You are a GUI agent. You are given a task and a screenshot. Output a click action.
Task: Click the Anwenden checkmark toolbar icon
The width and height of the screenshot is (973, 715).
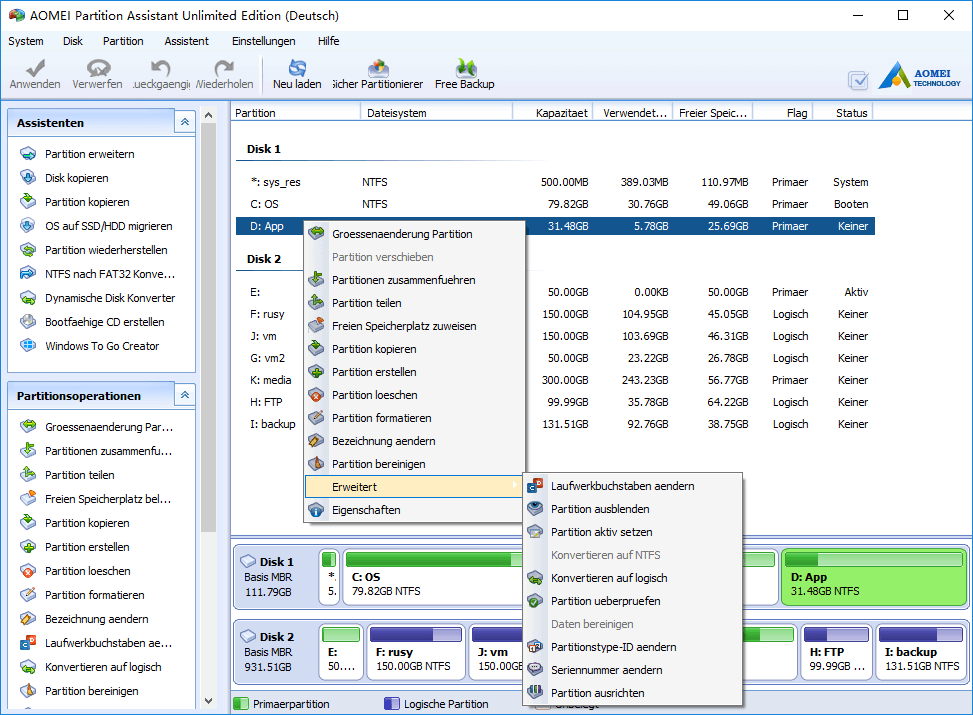(x=35, y=67)
